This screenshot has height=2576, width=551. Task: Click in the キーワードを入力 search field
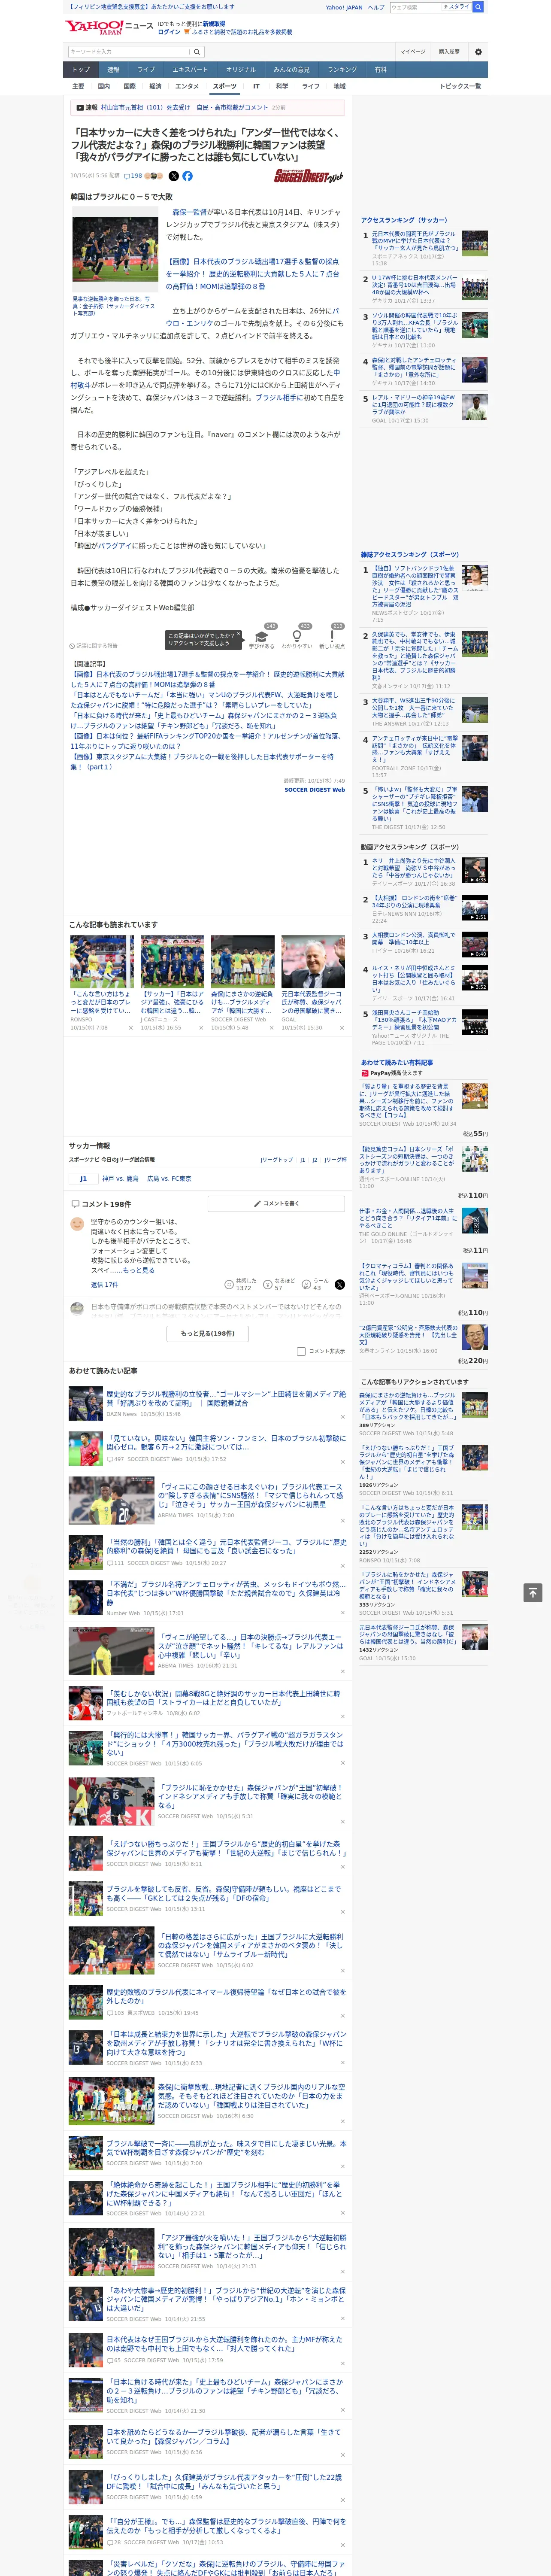click(129, 52)
